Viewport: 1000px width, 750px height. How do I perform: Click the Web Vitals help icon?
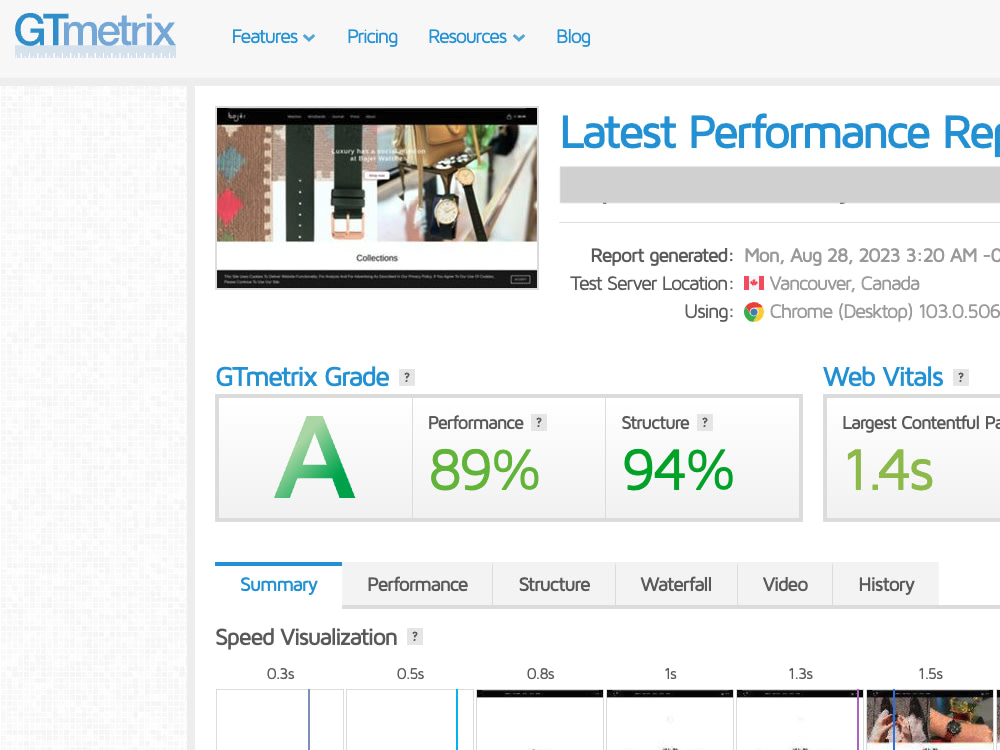point(960,378)
